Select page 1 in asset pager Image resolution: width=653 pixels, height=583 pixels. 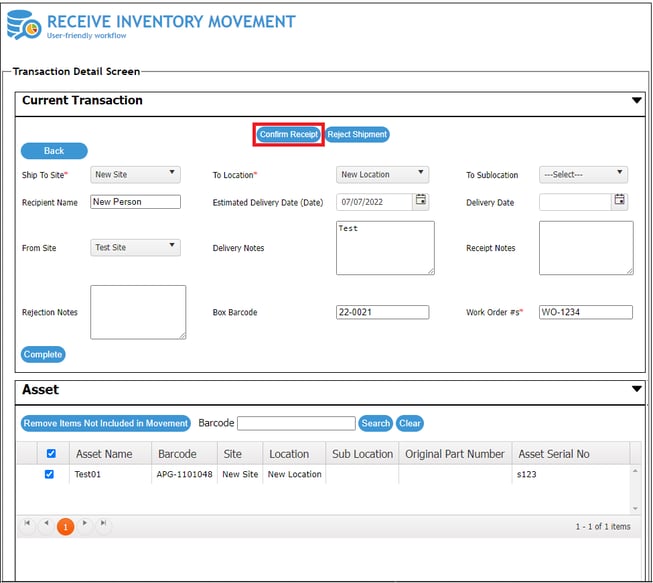pos(65,526)
